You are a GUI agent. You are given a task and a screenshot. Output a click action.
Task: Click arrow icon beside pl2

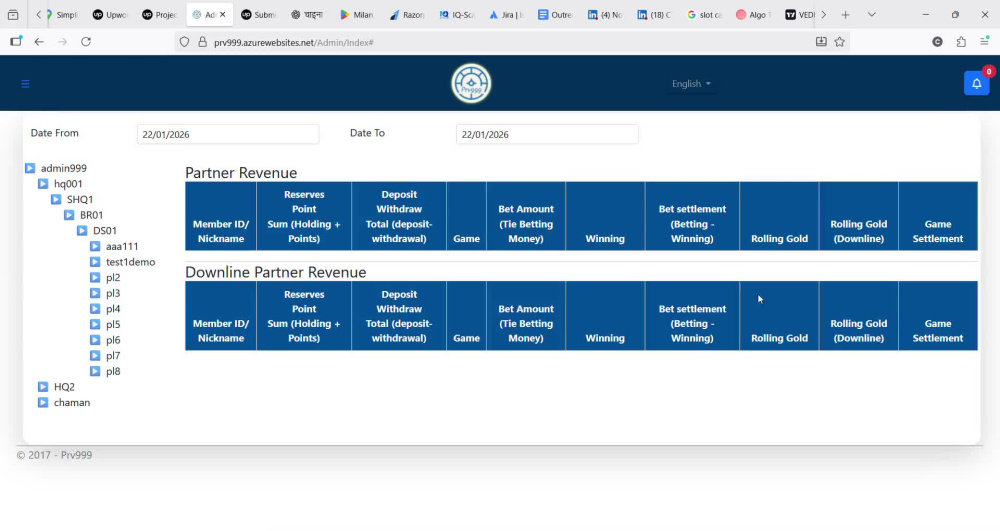(95, 277)
